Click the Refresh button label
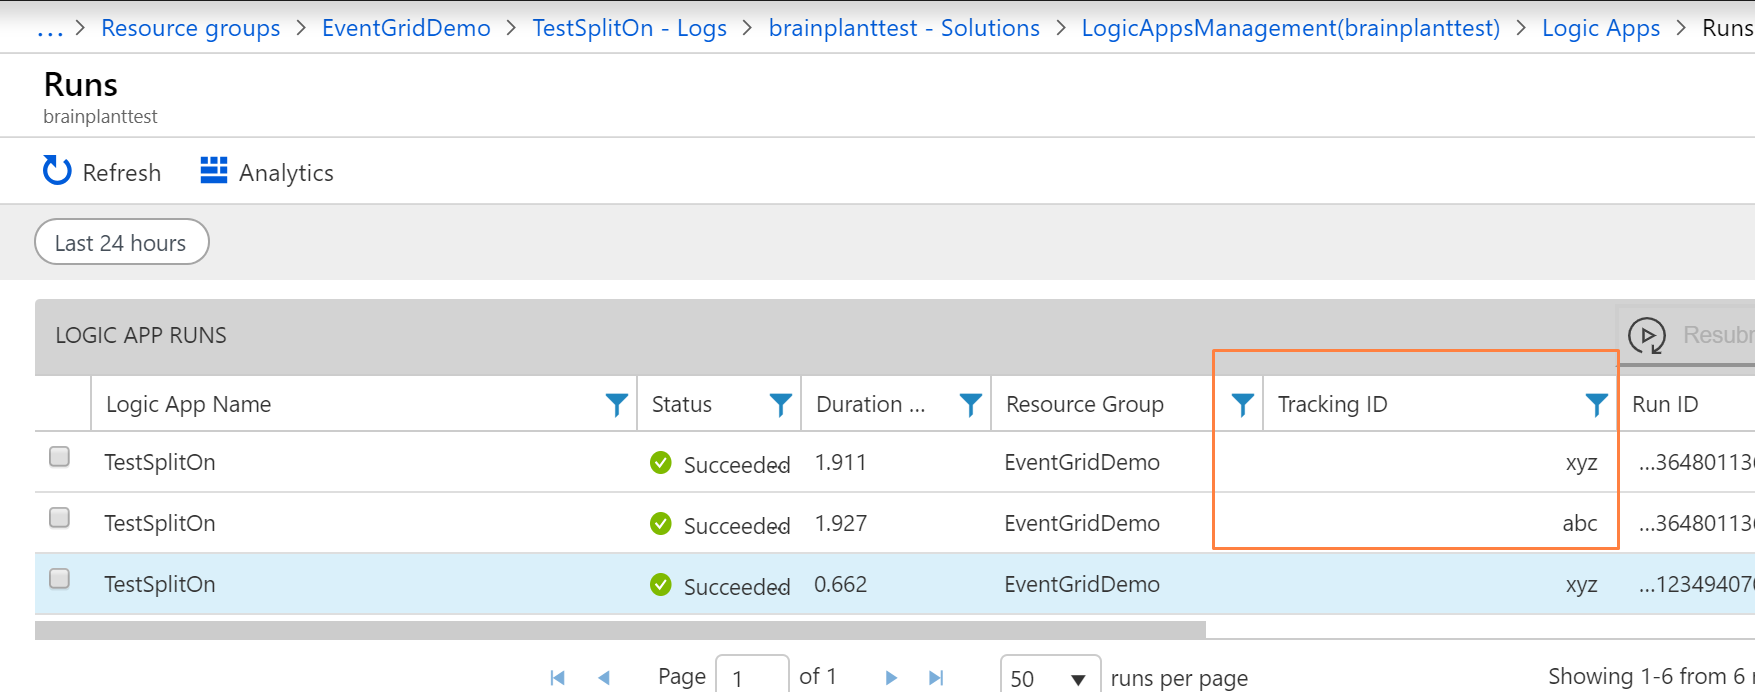Screen dimensions: 1755x692 coord(122,173)
